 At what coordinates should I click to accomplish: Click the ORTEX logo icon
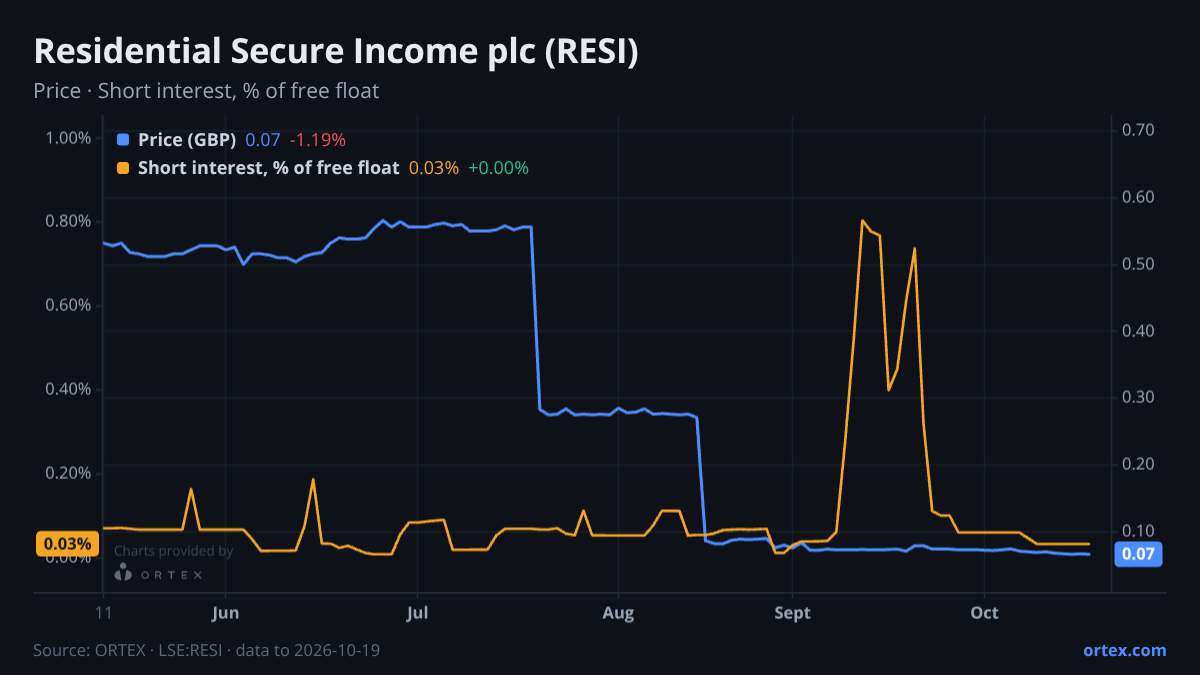[123, 573]
